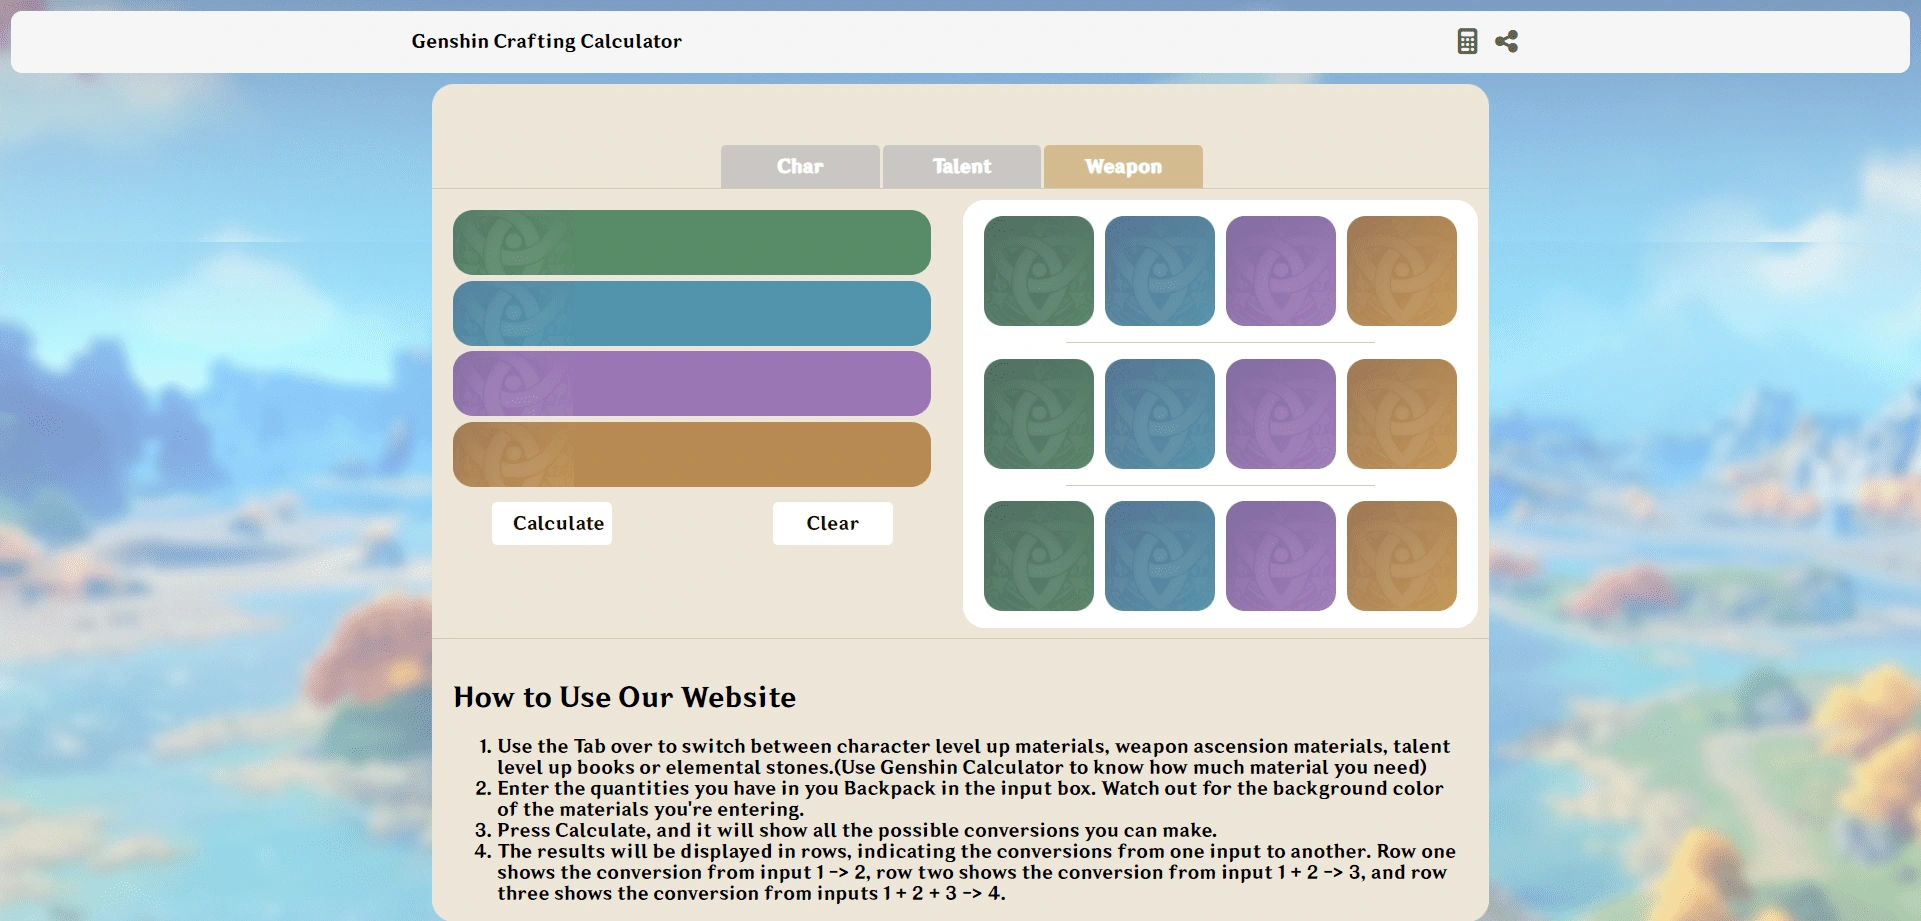Select the green material tile in first result row

(1039, 271)
